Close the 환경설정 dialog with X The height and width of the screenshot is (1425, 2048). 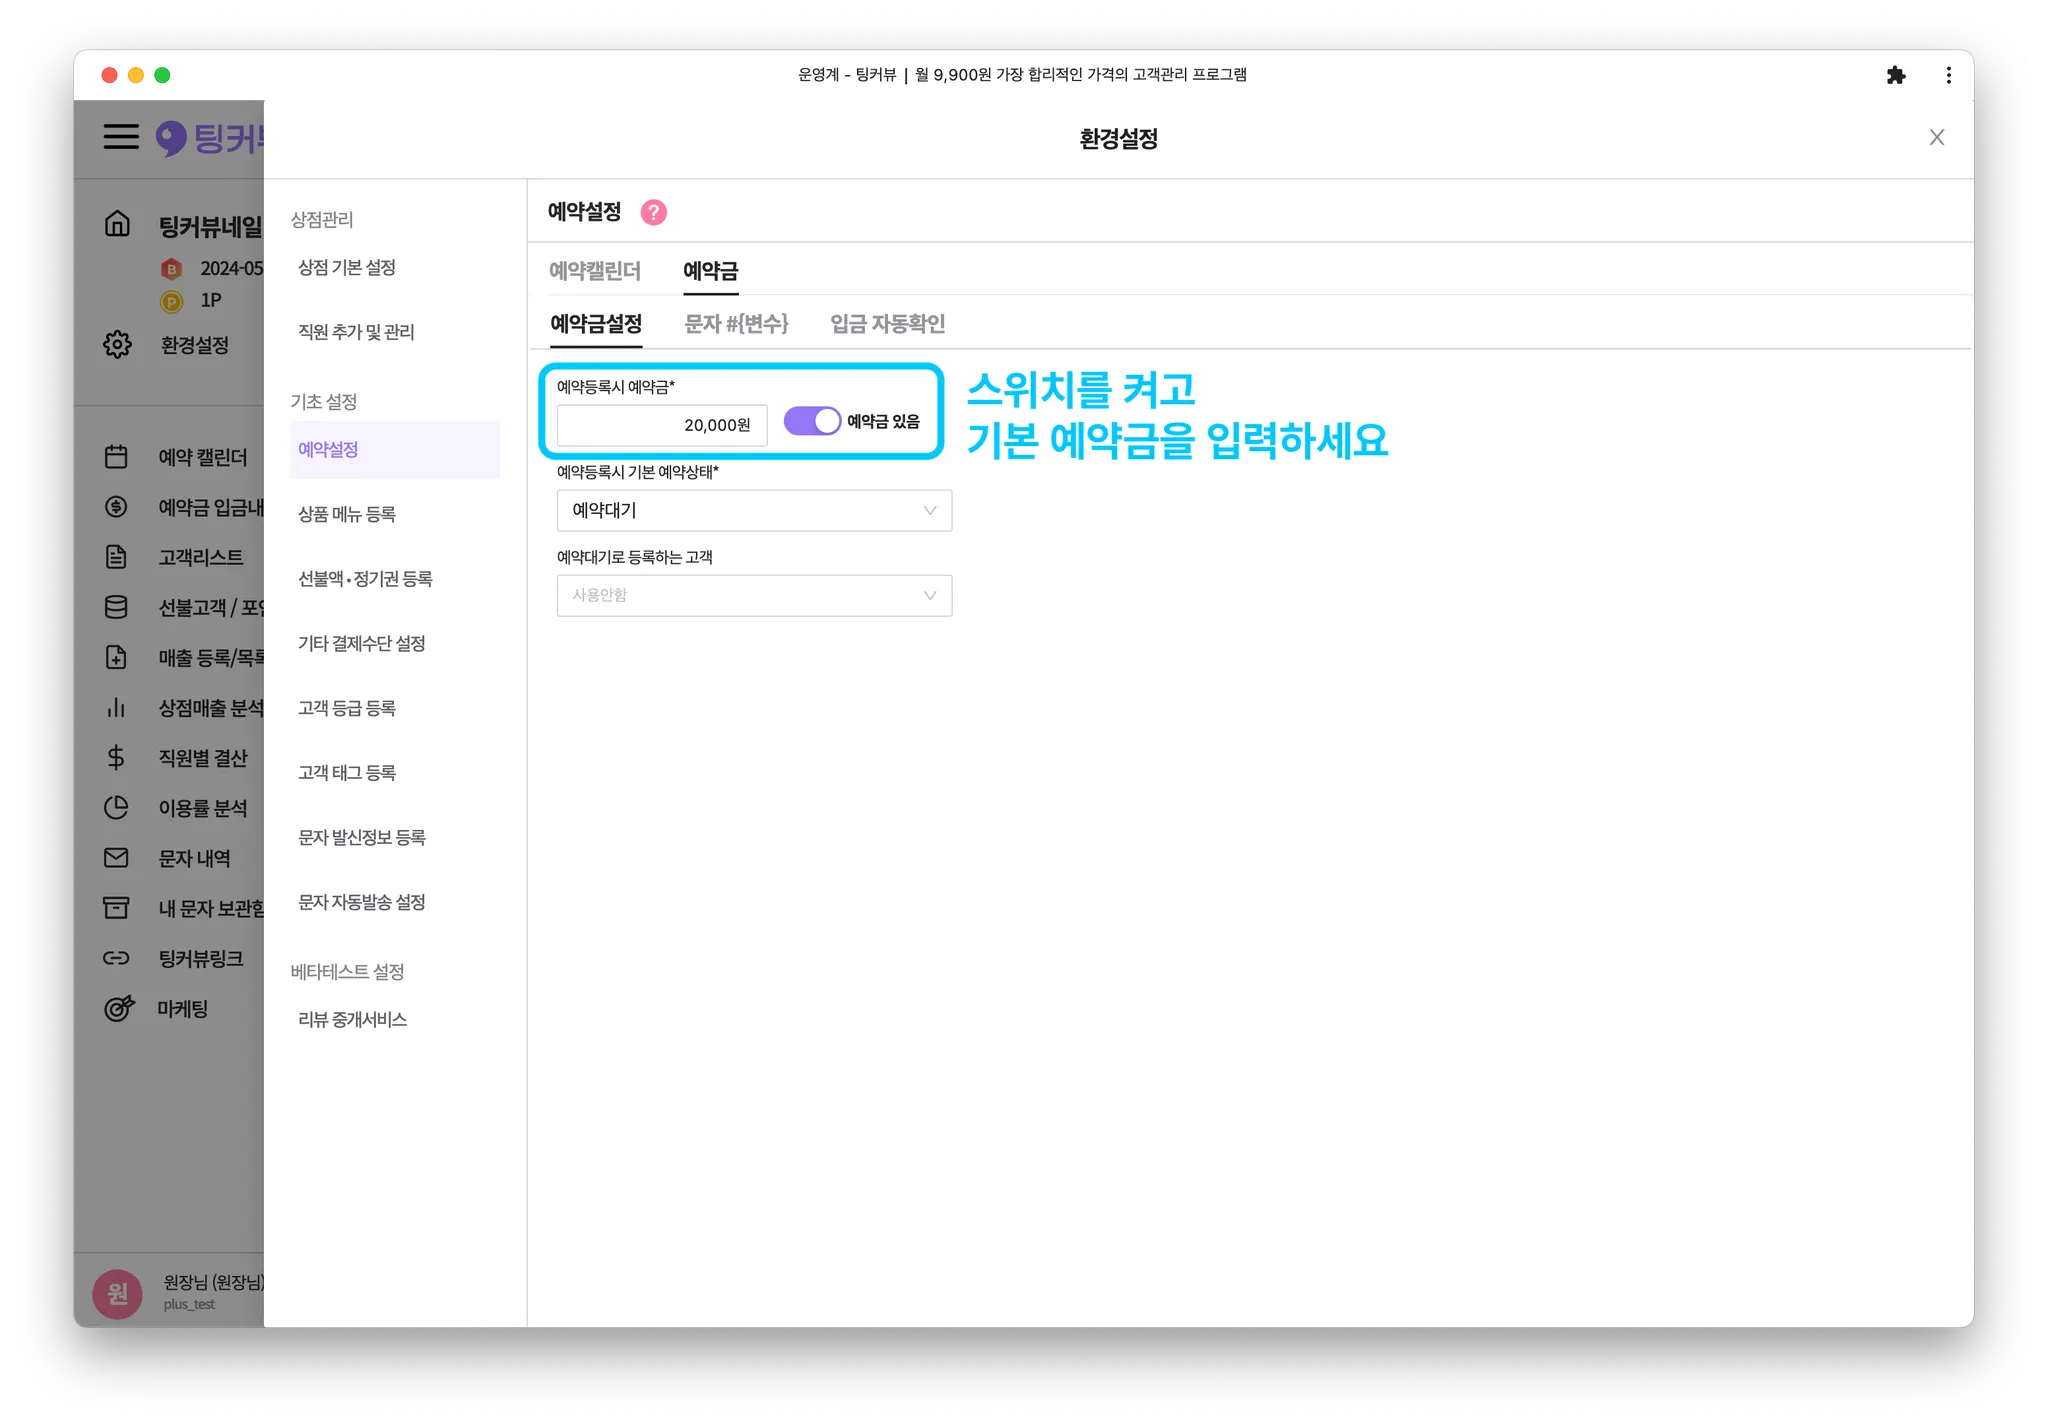1936,138
